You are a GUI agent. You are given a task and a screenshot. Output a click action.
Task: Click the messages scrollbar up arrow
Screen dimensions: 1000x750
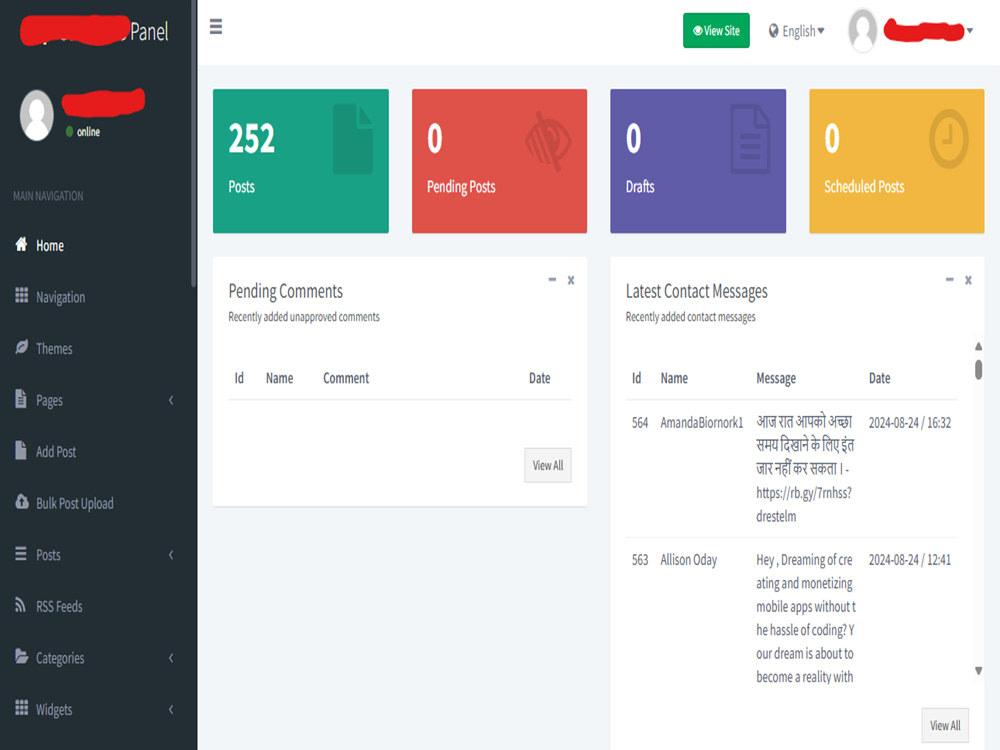(978, 346)
